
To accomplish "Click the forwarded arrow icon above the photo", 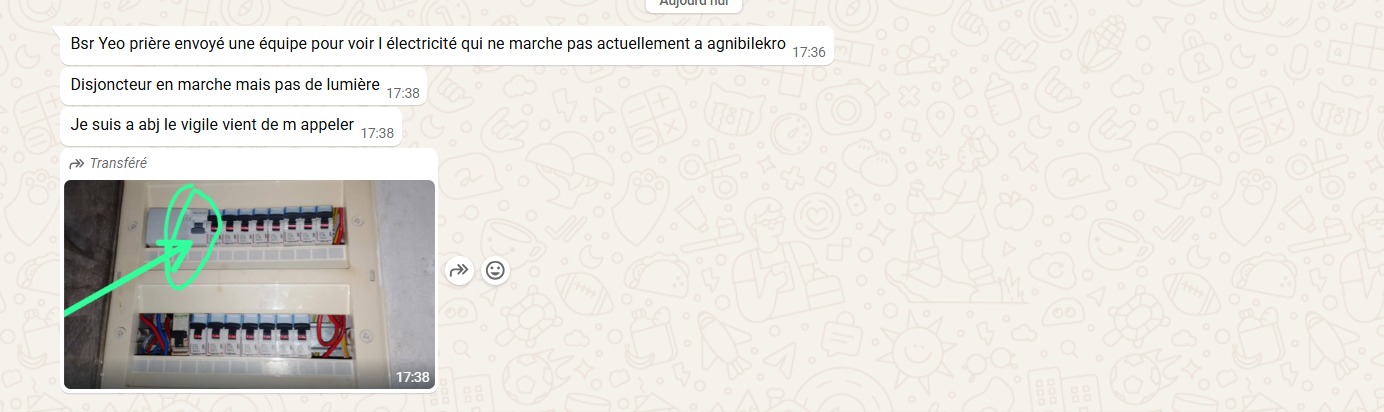I will click(x=76, y=163).
